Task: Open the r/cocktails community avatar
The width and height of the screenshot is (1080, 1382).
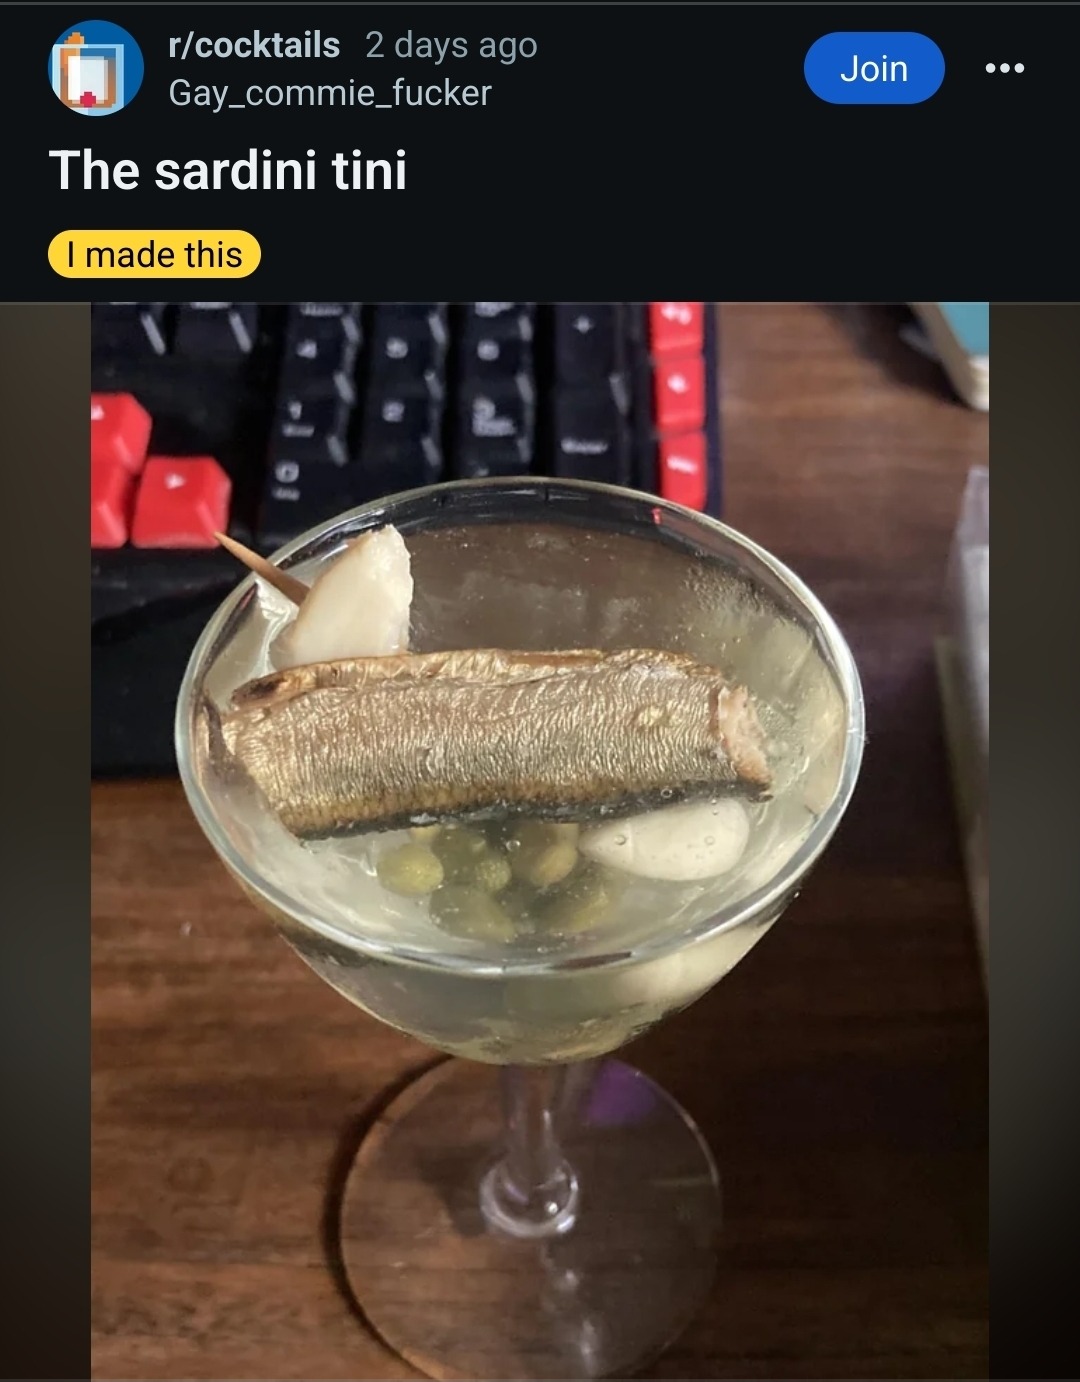Action: click(x=96, y=68)
